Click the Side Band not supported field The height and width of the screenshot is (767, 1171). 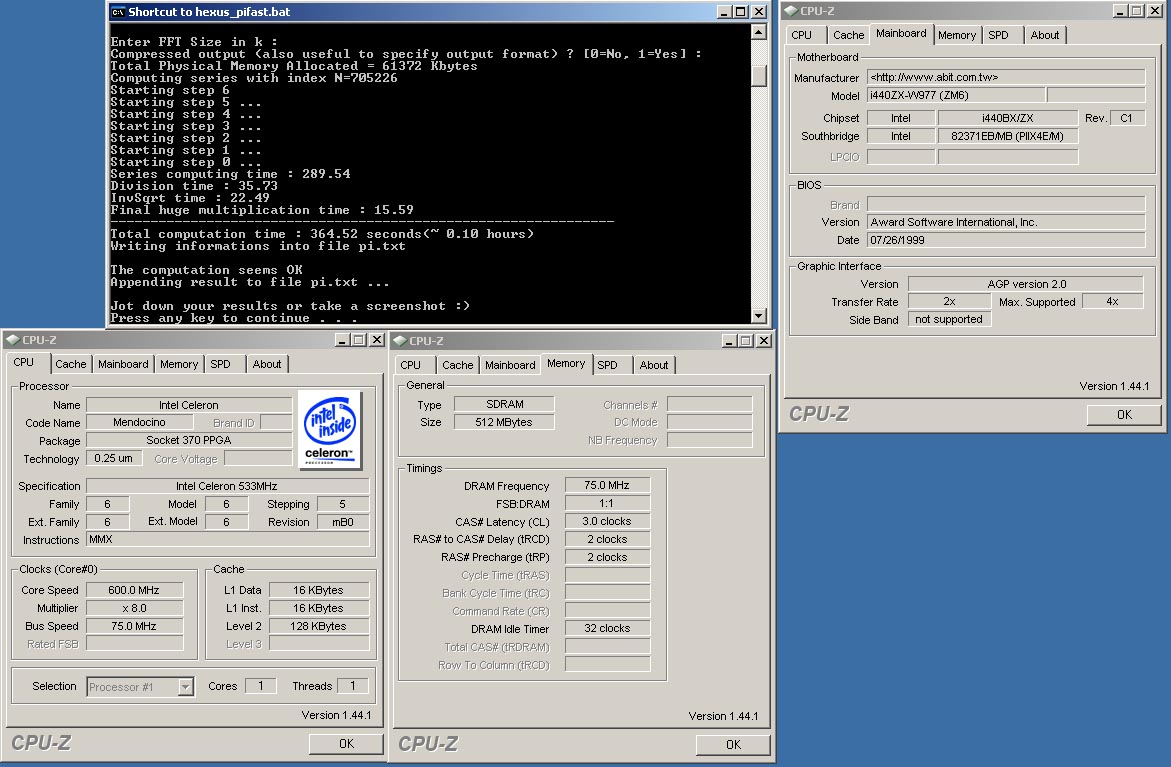pyautogui.click(x=949, y=319)
